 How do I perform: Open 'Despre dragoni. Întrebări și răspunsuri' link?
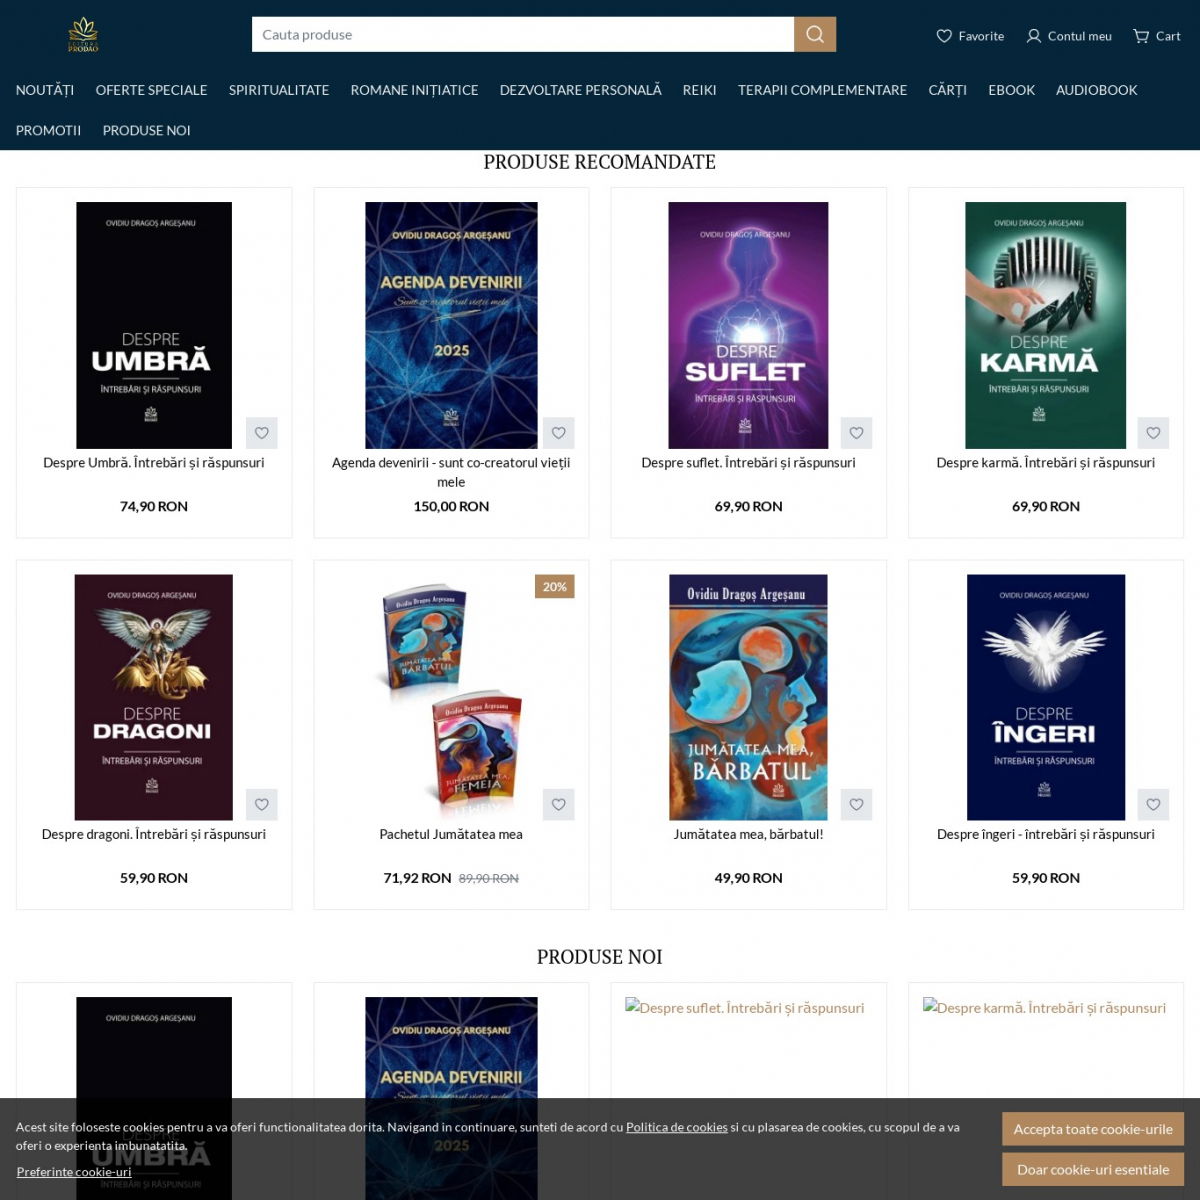tap(154, 834)
